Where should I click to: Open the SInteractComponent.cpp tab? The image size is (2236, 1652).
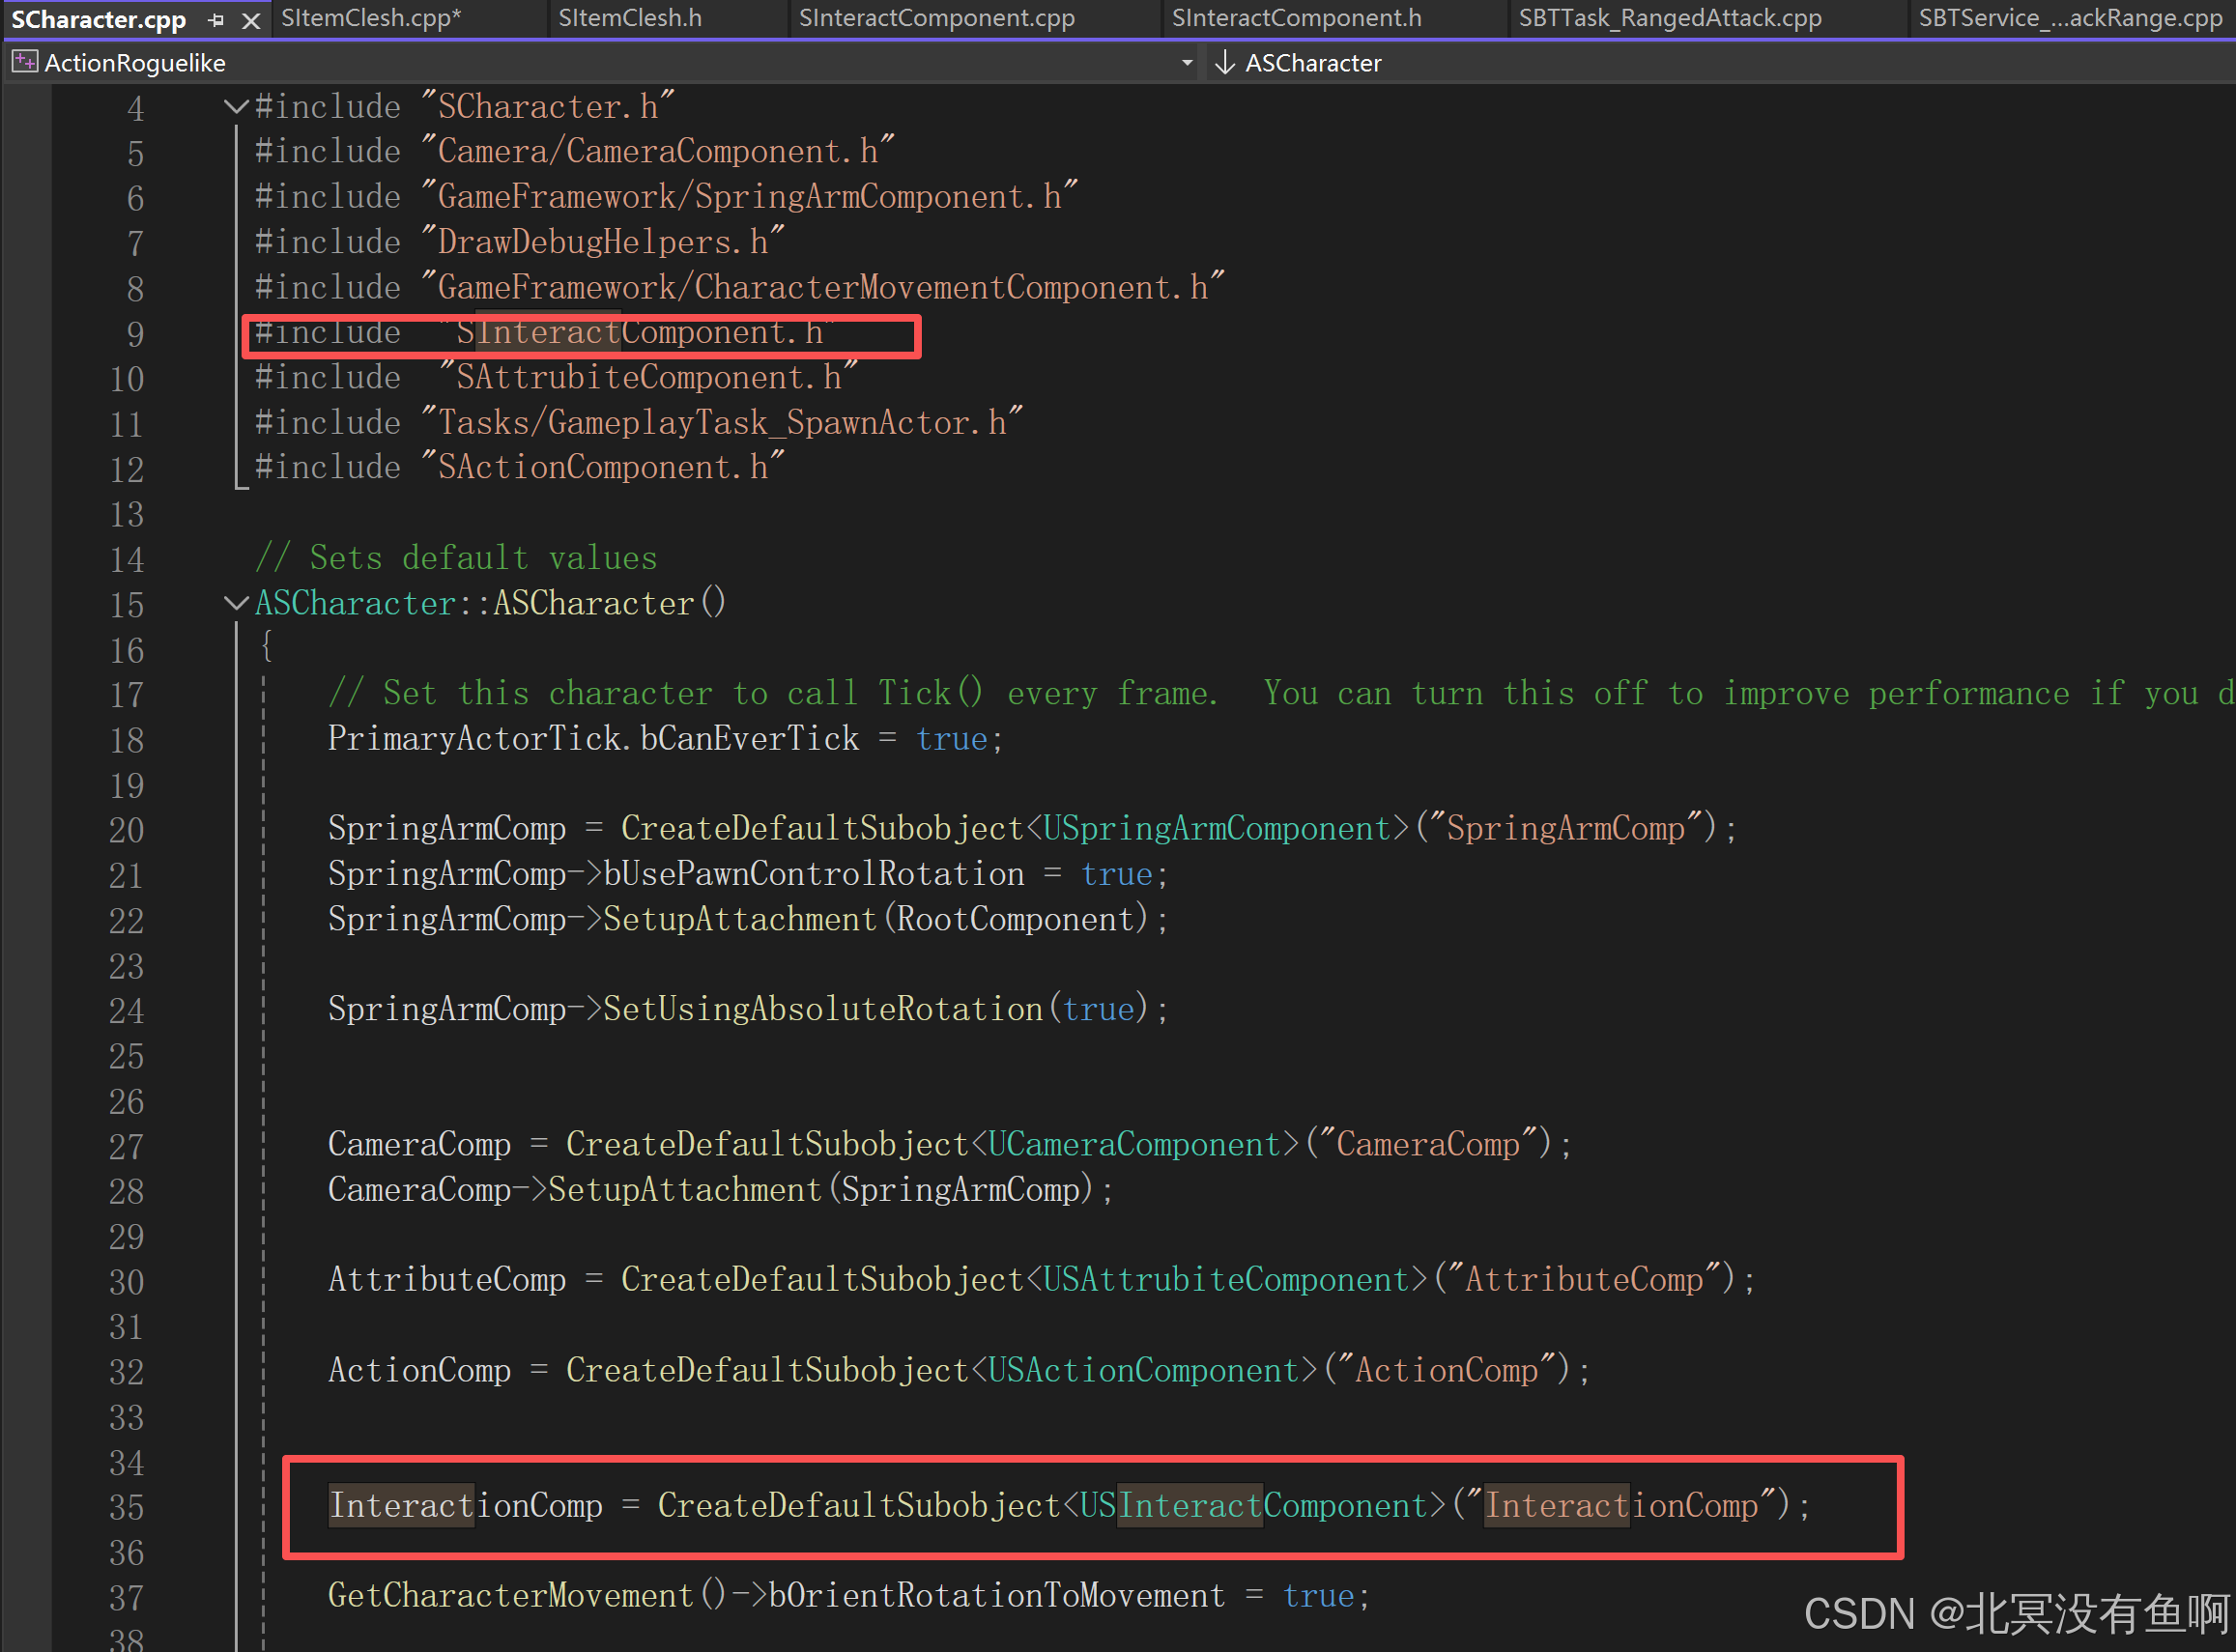pyautogui.click(x=936, y=18)
